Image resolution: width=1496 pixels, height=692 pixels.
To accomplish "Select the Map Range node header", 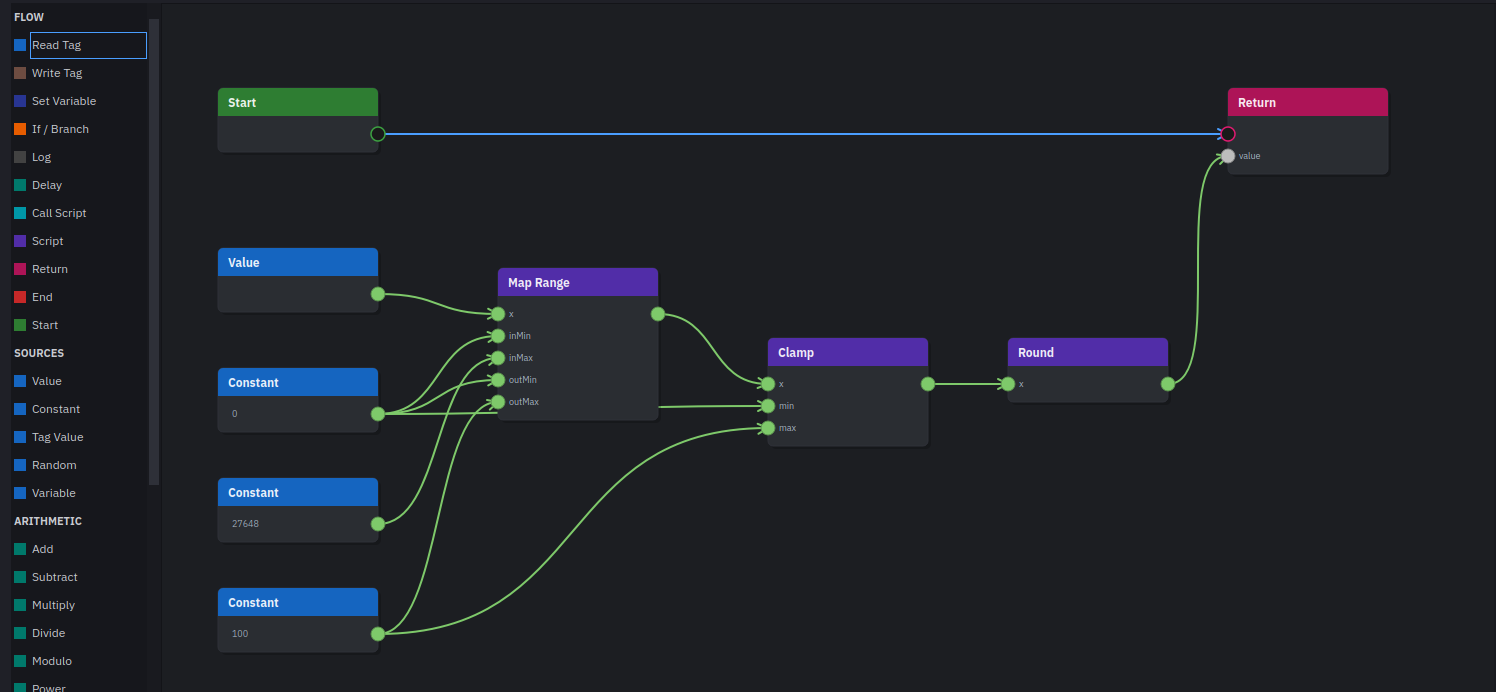I will click(x=578, y=282).
